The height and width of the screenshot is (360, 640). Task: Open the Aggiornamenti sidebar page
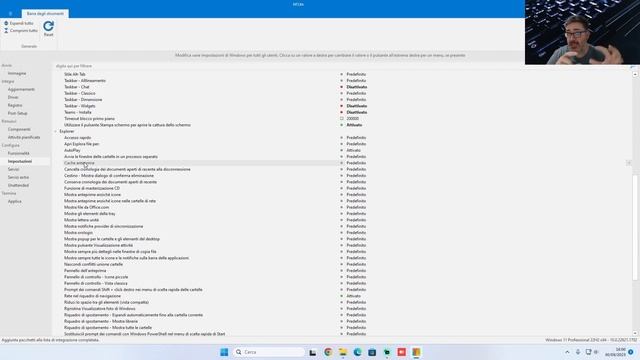click(21, 89)
